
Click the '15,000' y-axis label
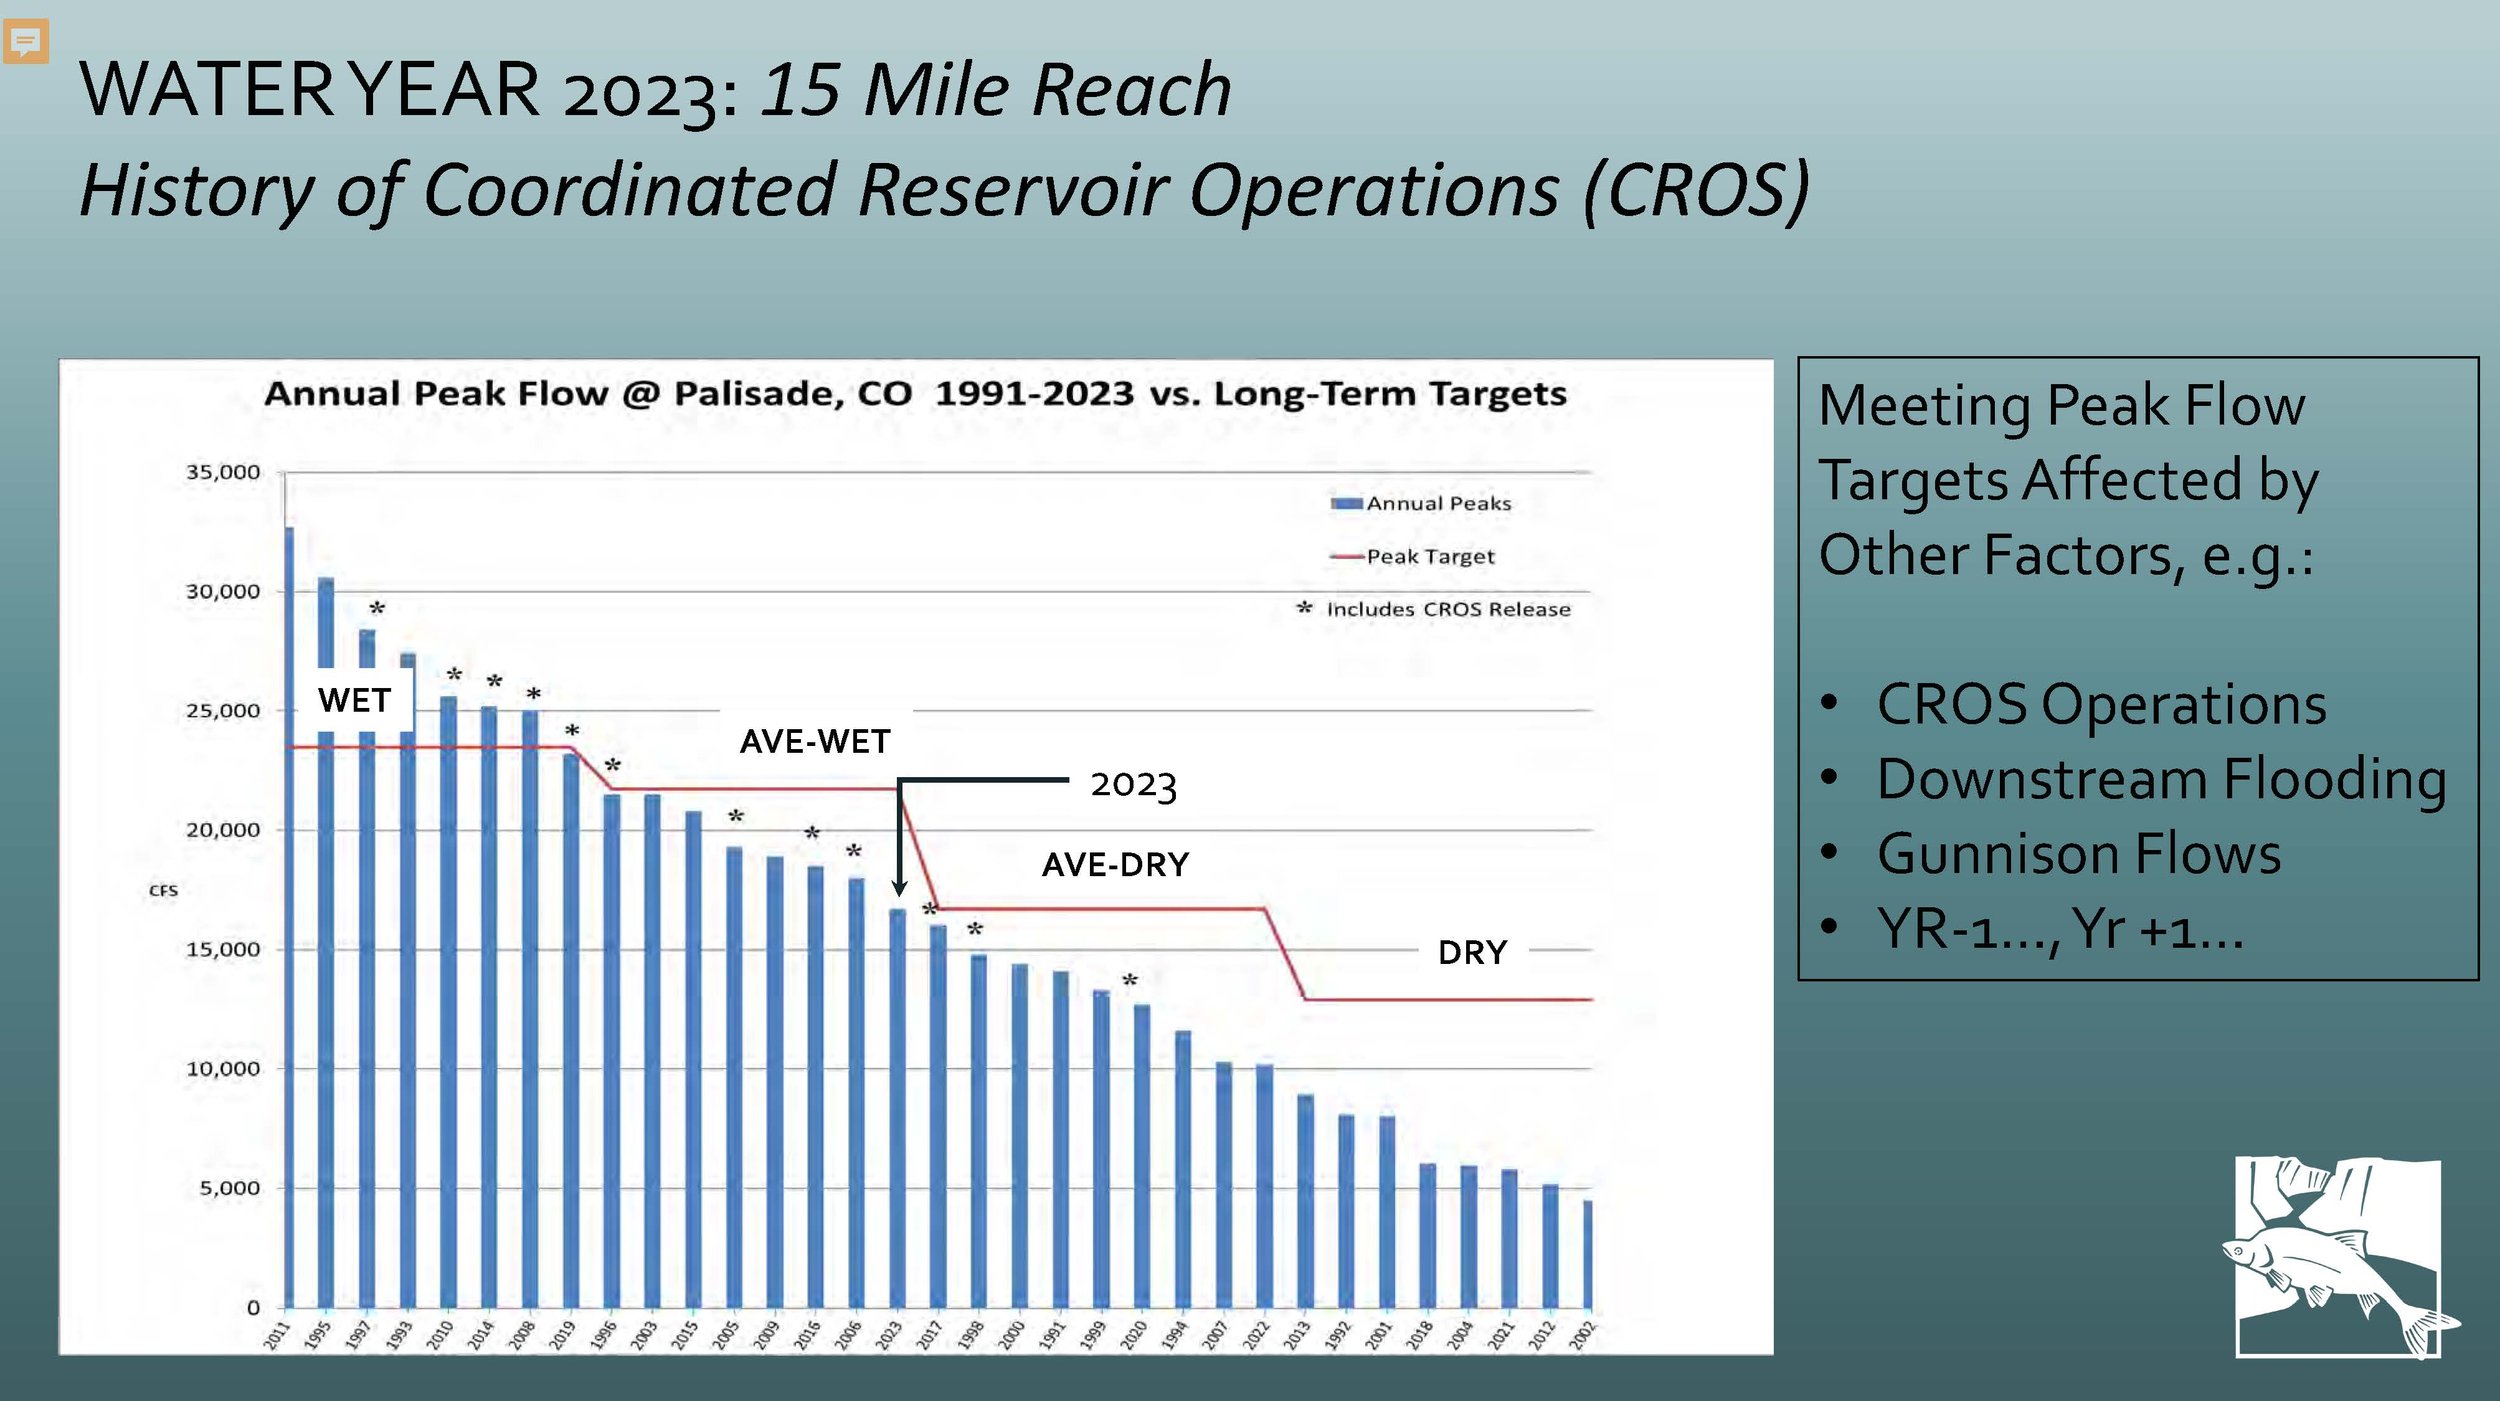point(223,949)
